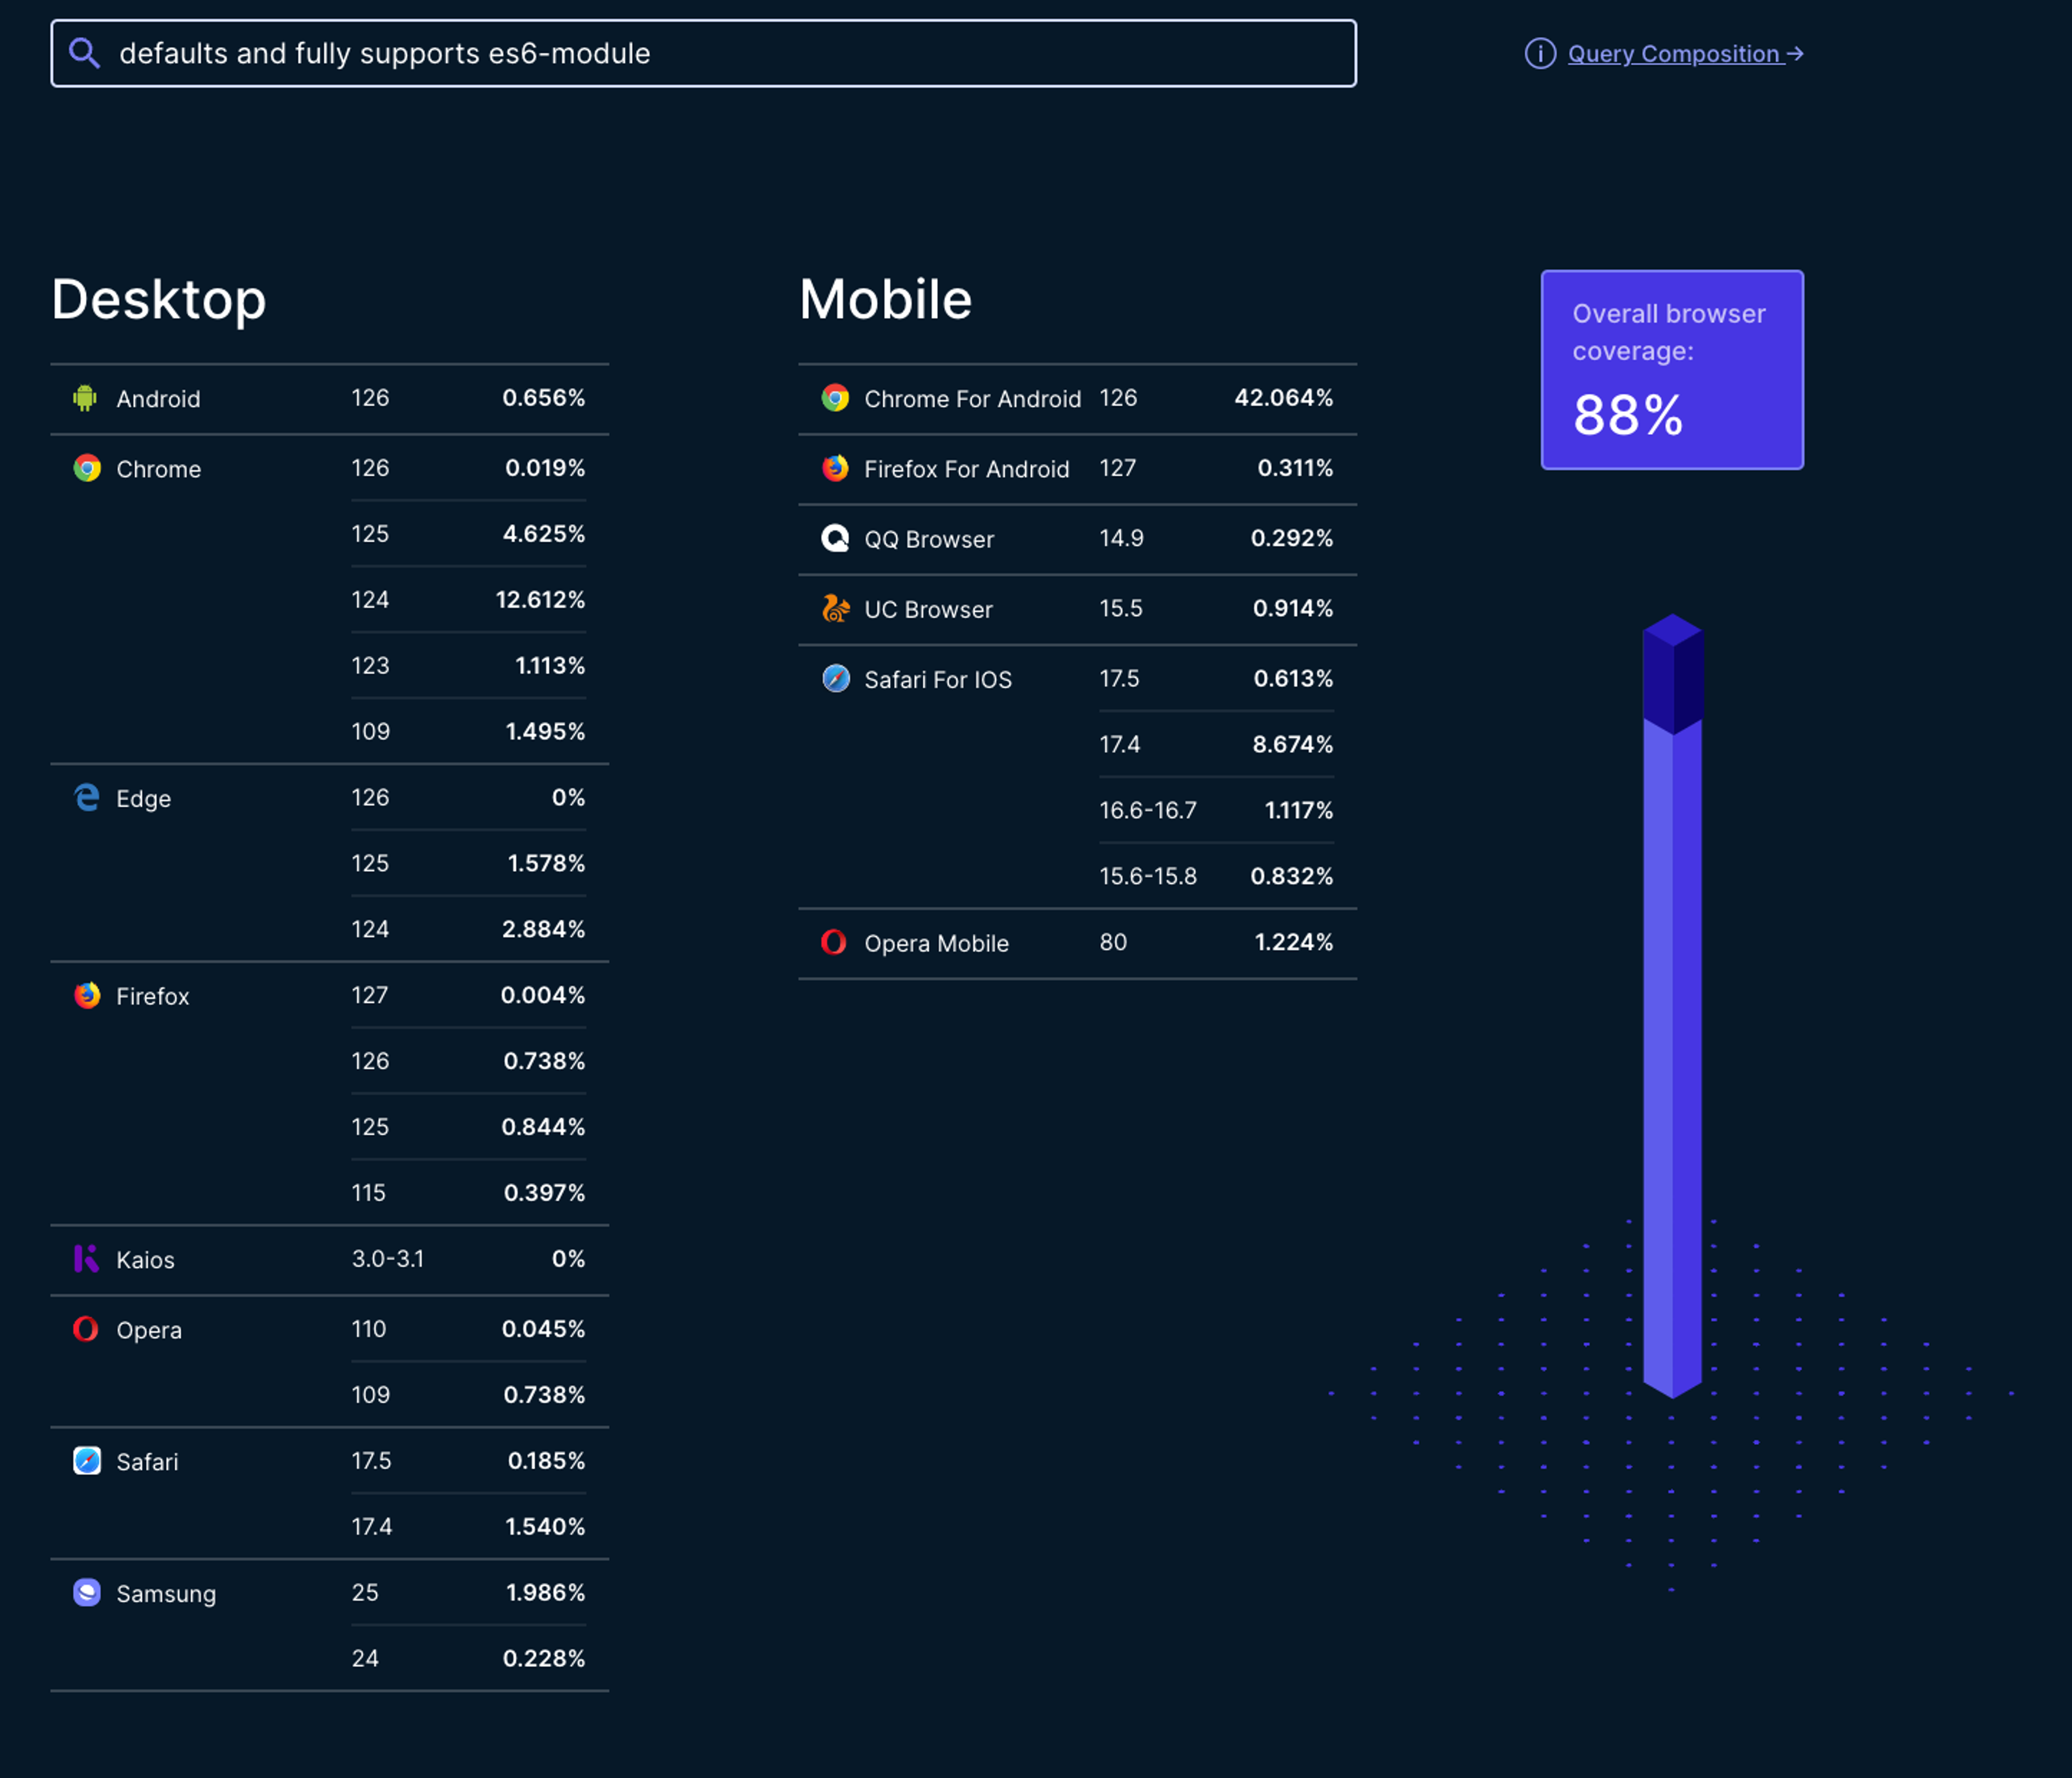Click the Opera Mobile icon
Viewport: 2072px width, 1778px height.
pyautogui.click(x=834, y=942)
